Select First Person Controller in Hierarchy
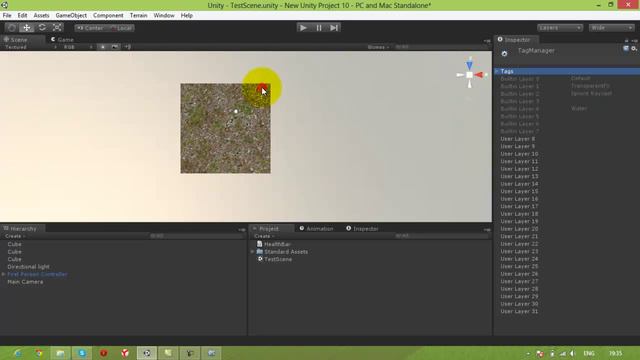 (37, 274)
